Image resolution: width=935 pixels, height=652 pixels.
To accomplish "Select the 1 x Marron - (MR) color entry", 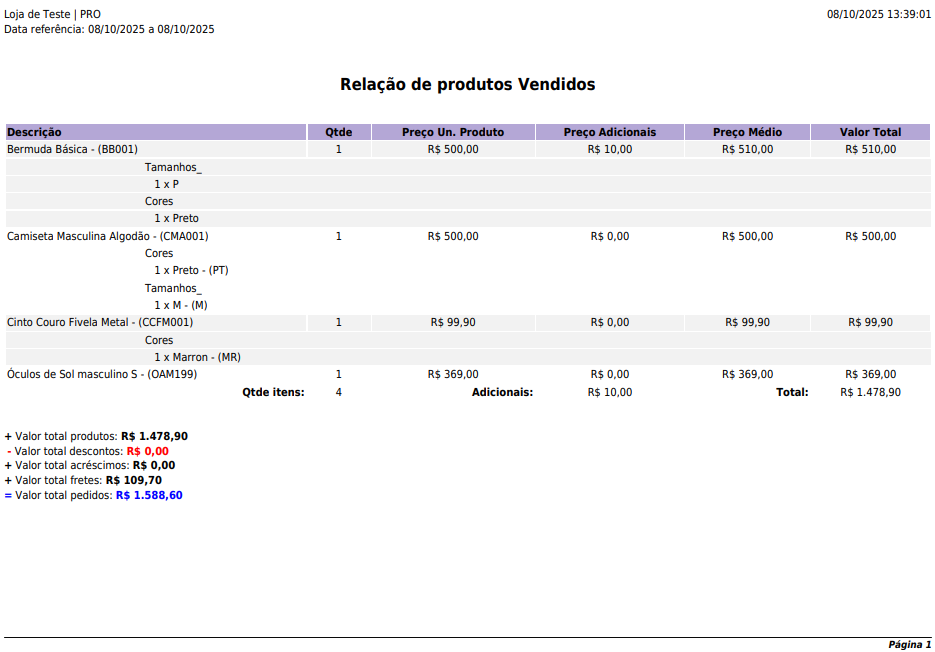I will 197,357.
